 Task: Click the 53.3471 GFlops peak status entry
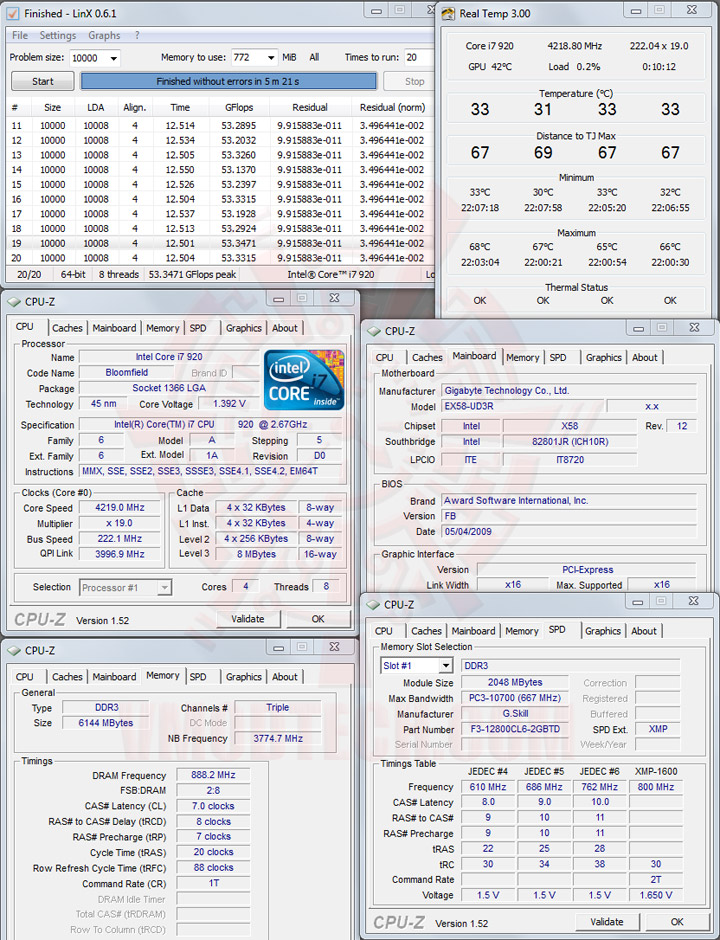click(x=192, y=275)
